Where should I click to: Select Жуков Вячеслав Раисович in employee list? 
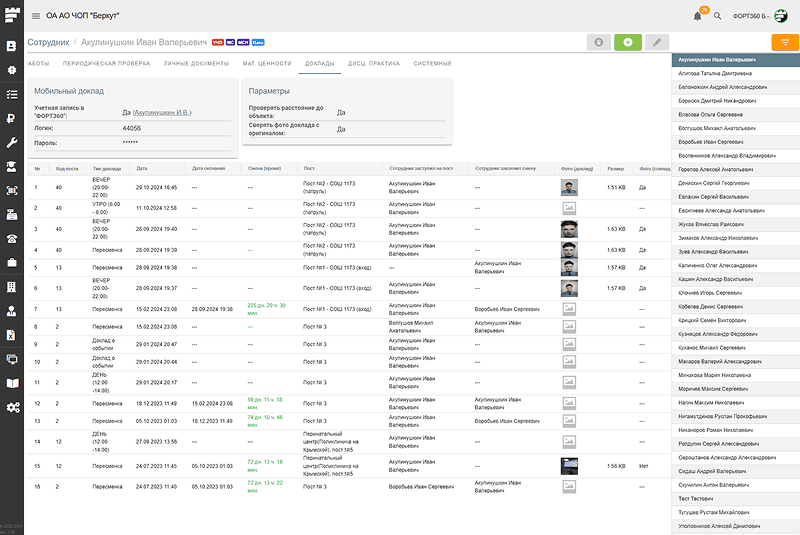(x=736, y=224)
